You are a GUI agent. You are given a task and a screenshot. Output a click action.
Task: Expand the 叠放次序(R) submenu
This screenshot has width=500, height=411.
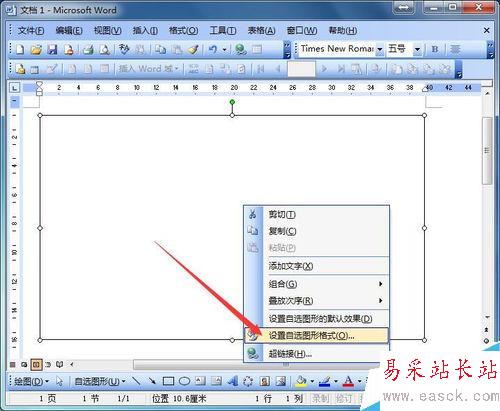(x=317, y=301)
